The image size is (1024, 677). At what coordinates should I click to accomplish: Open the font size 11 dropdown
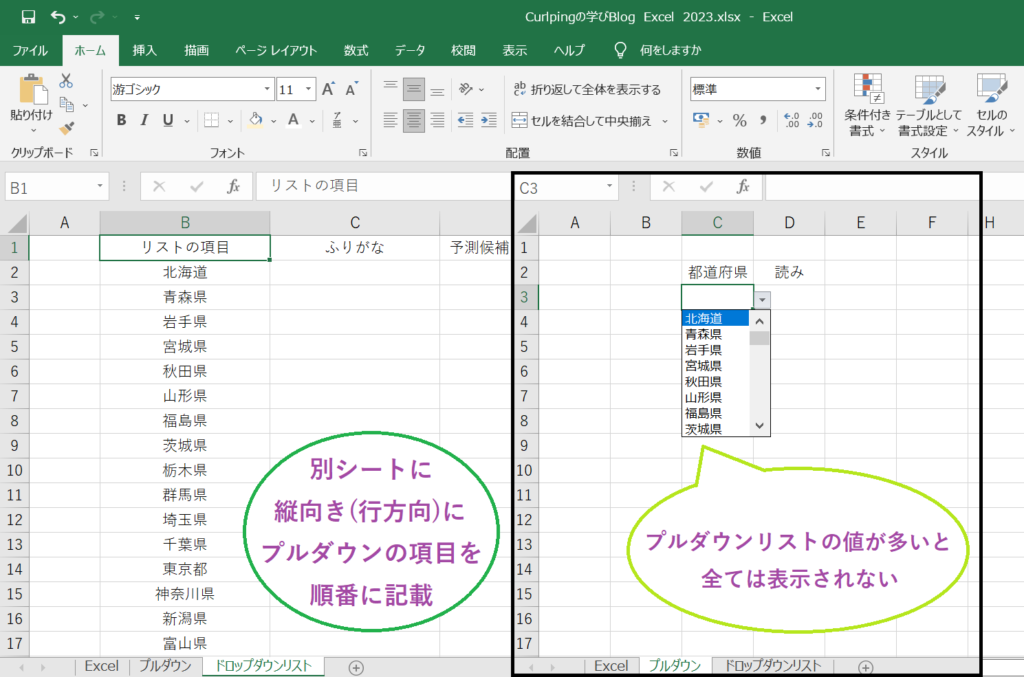[x=308, y=89]
